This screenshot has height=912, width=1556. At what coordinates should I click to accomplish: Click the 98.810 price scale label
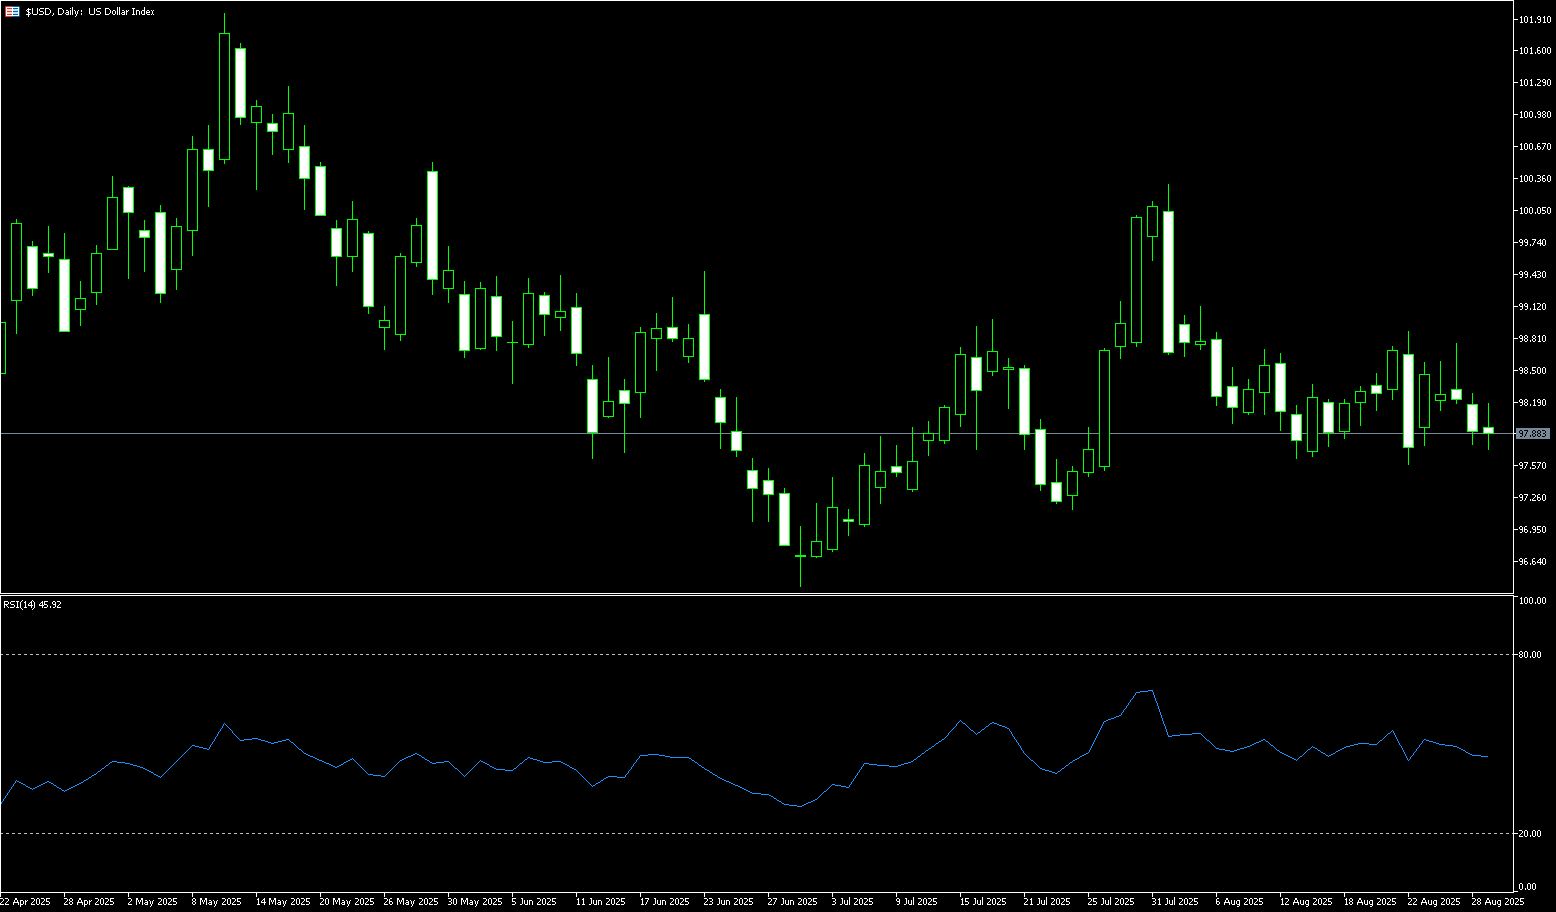point(1535,339)
